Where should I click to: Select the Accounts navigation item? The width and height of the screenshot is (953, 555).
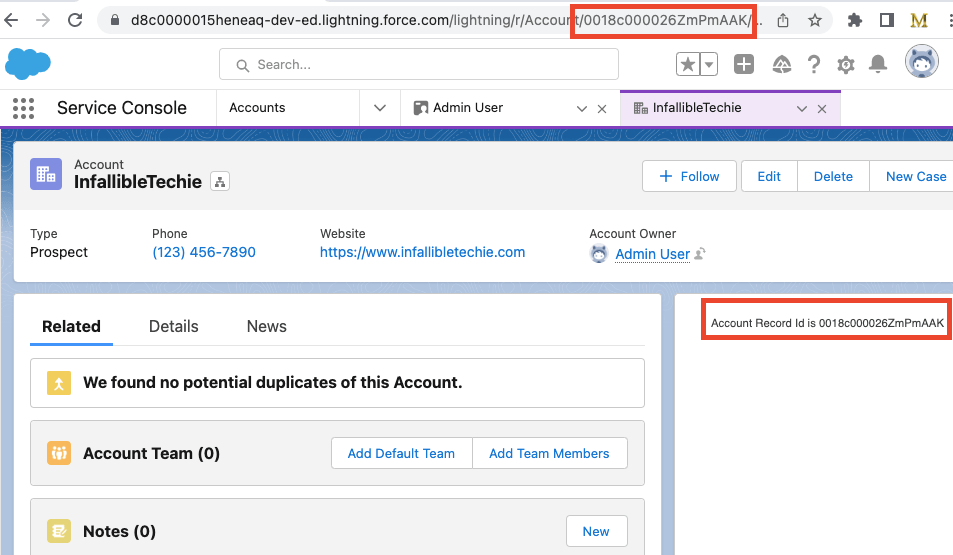pos(257,108)
